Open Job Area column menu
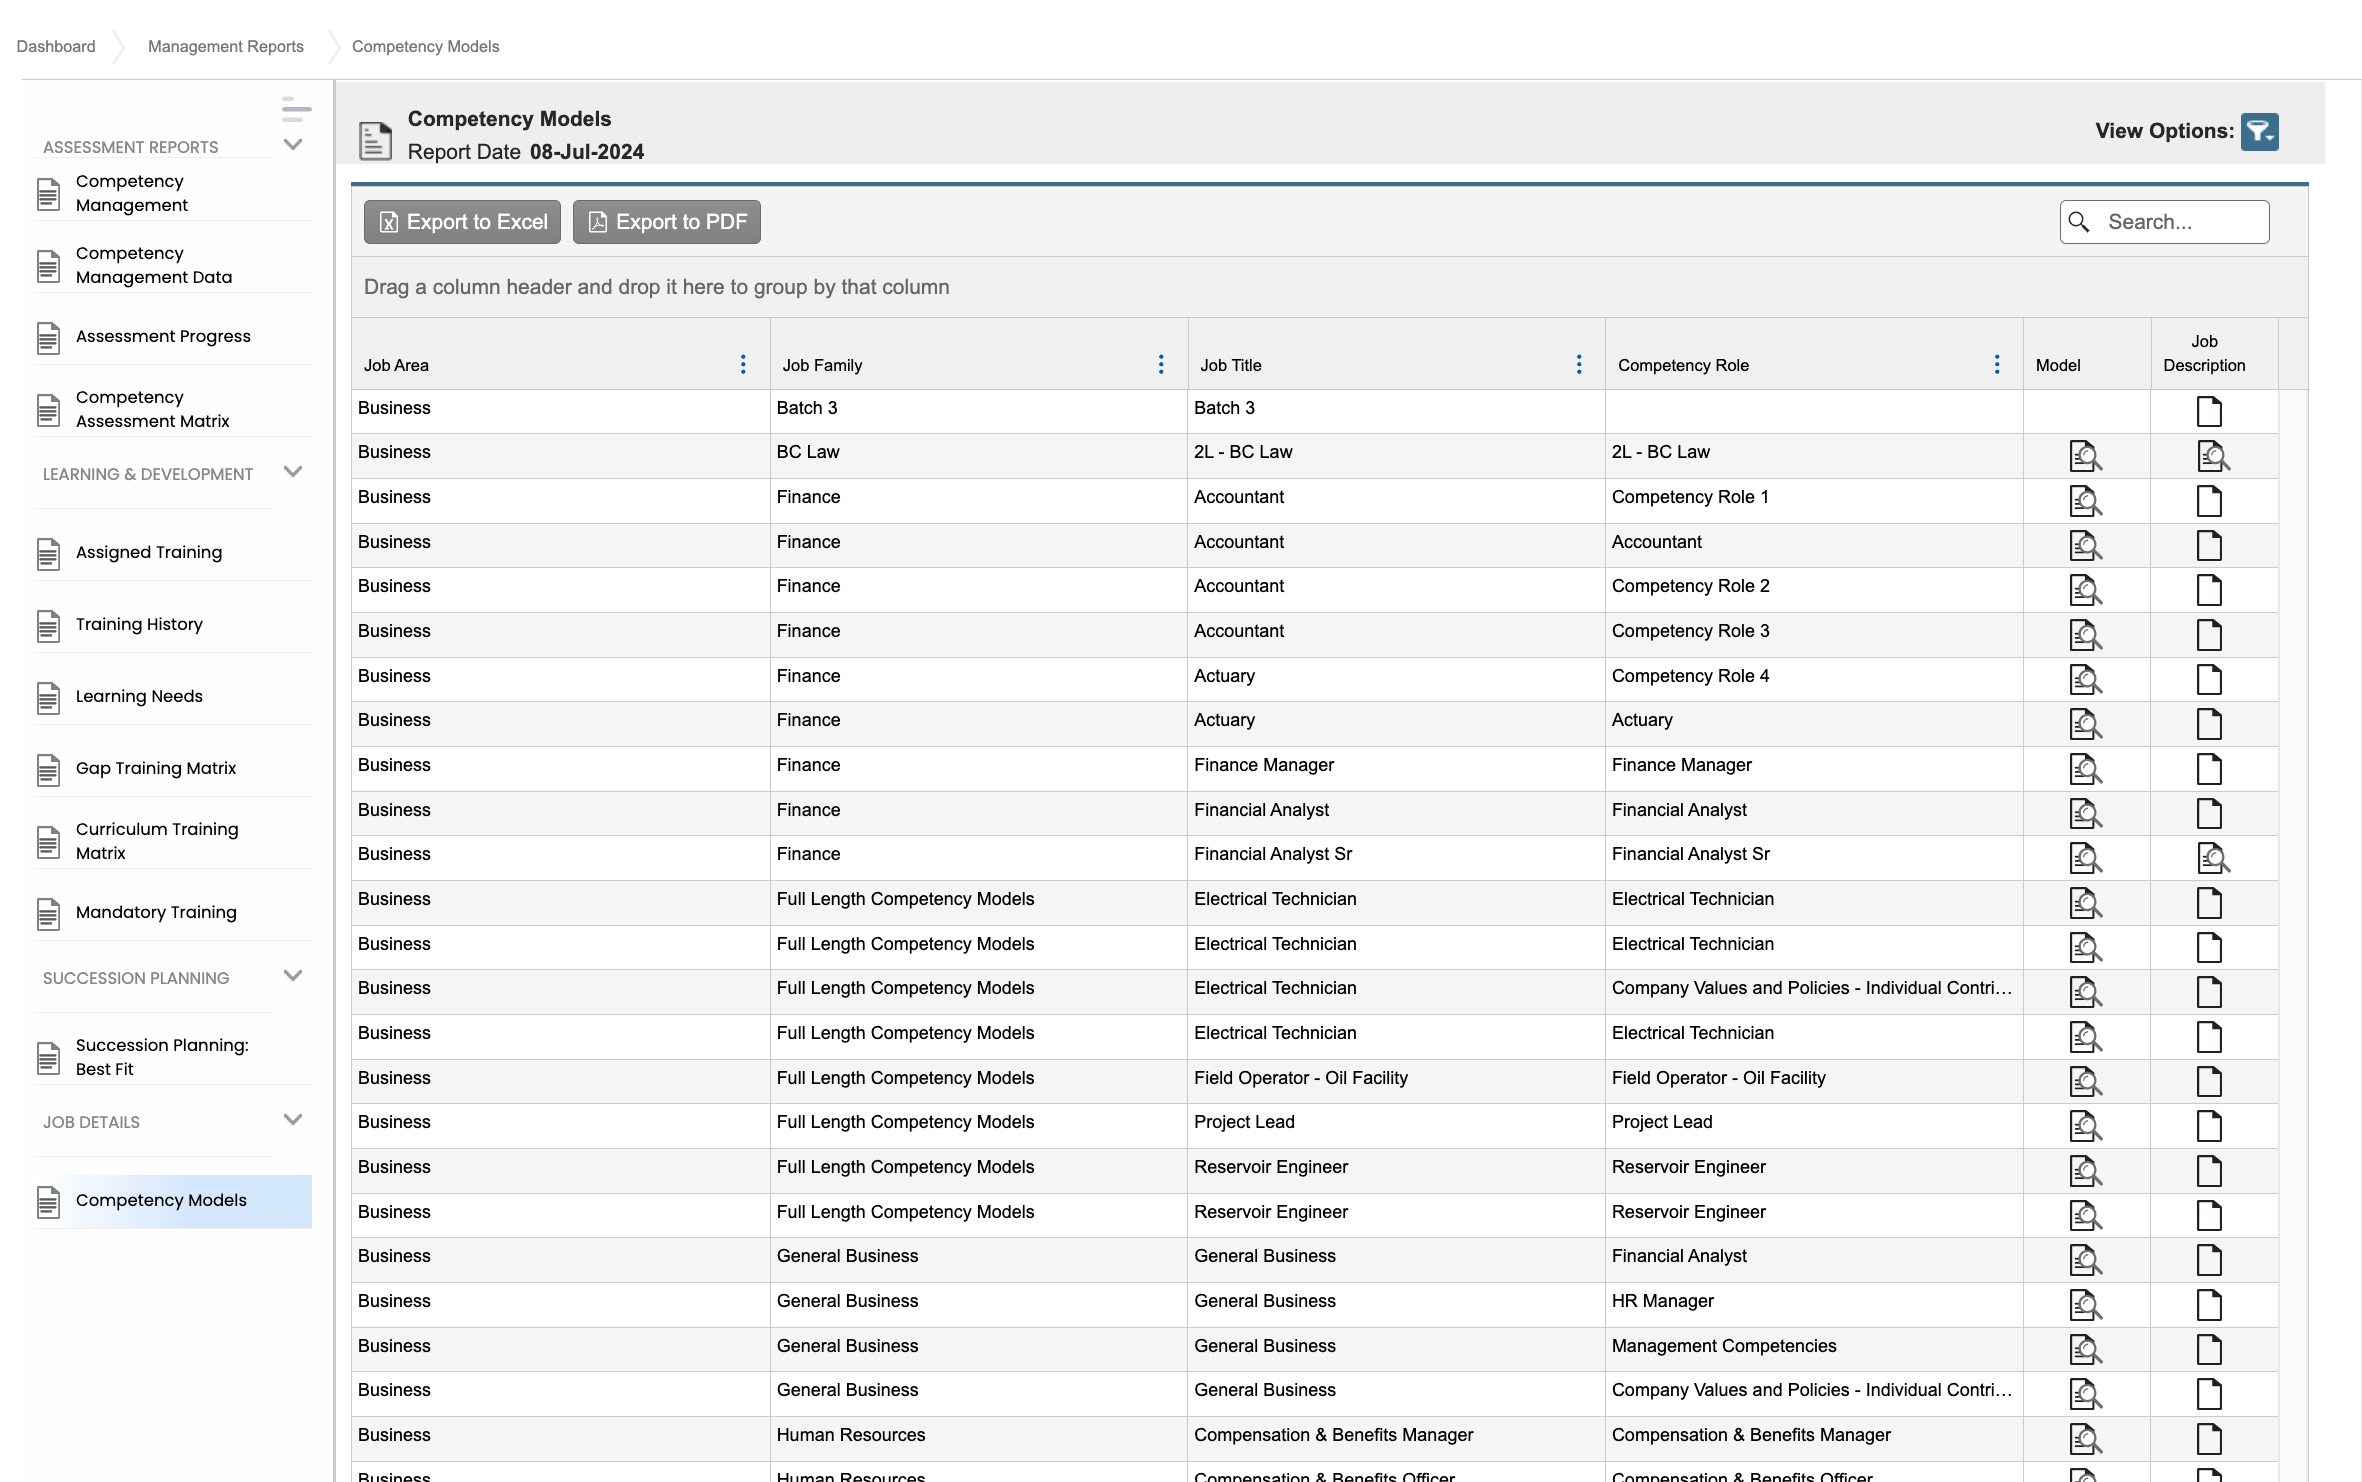The height and width of the screenshot is (1482, 2362). (x=743, y=365)
